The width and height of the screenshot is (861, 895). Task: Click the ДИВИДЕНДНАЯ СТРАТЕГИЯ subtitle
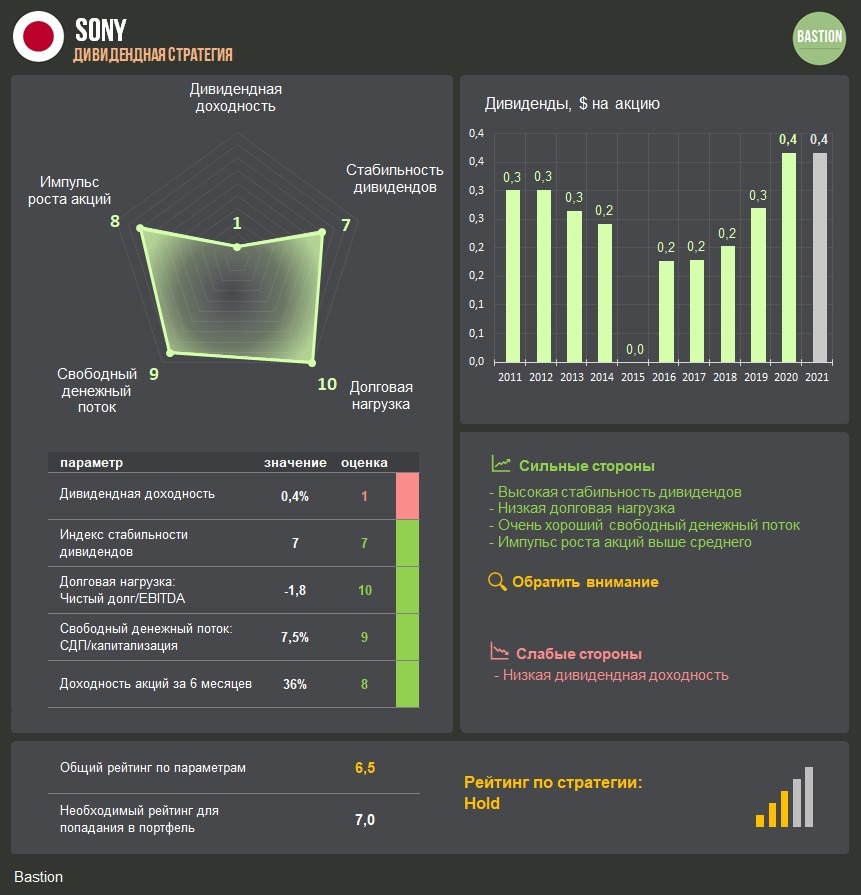point(153,55)
